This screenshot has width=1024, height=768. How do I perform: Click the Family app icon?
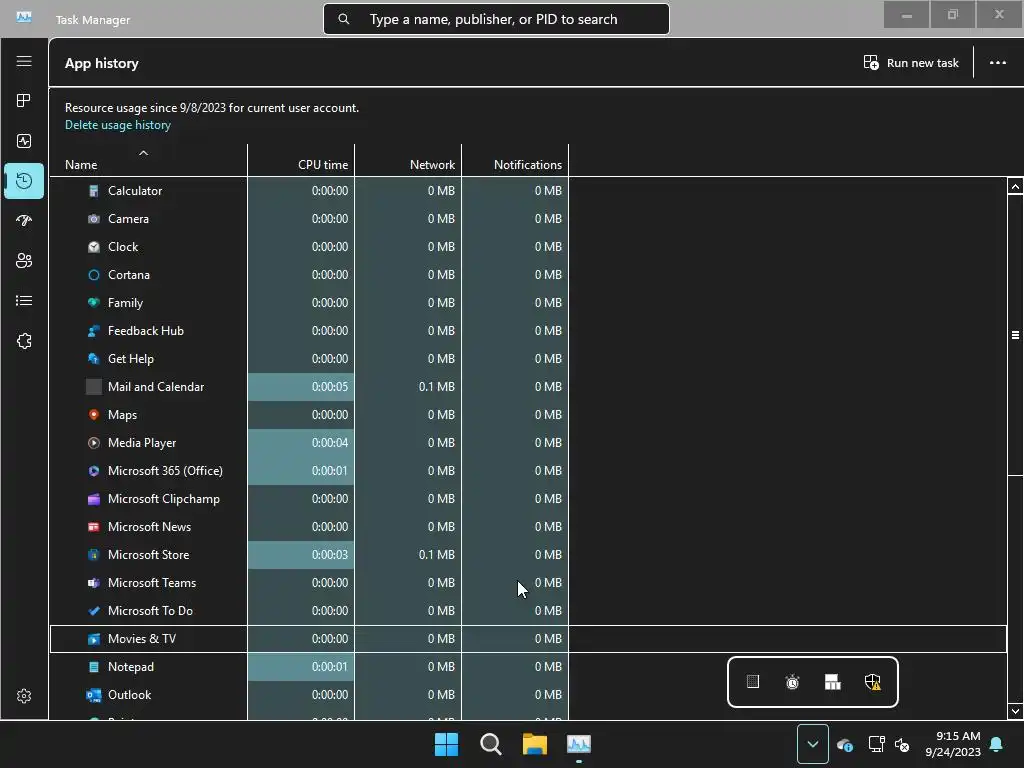[94, 303]
